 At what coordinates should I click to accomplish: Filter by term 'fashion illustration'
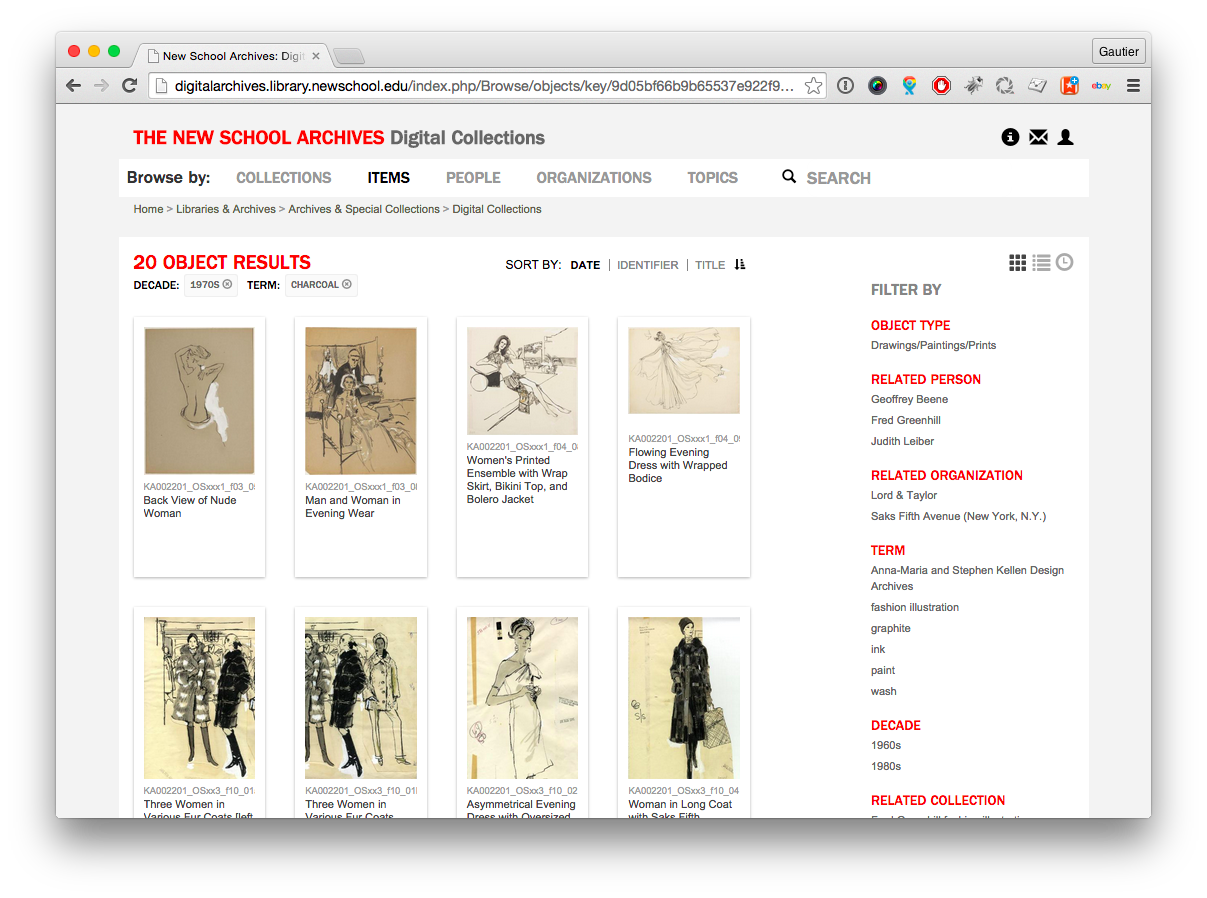(x=915, y=607)
